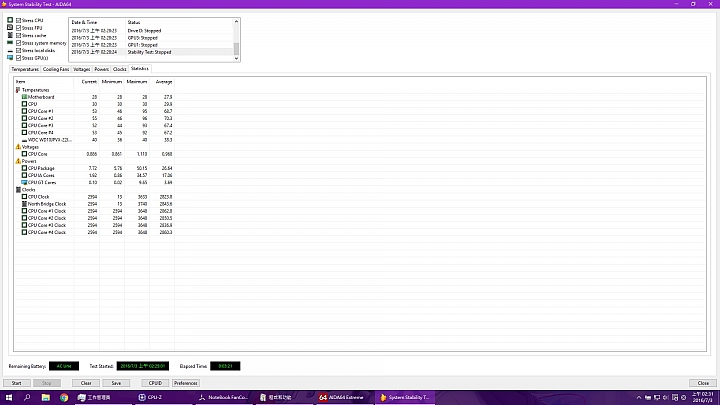This screenshot has width=720, height=405.
Task: Toggle the Stress system memory checkbox
Action: click(x=19, y=43)
